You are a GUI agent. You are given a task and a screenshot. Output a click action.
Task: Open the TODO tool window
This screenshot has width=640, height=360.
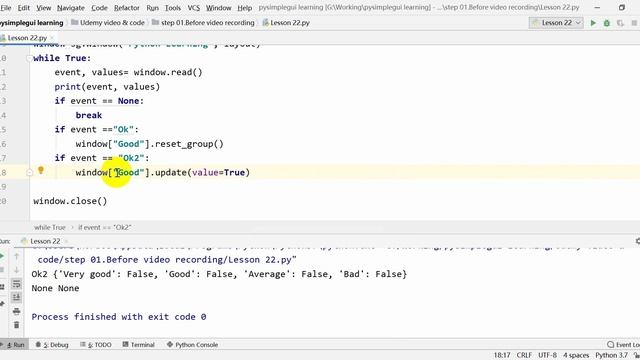96,344
